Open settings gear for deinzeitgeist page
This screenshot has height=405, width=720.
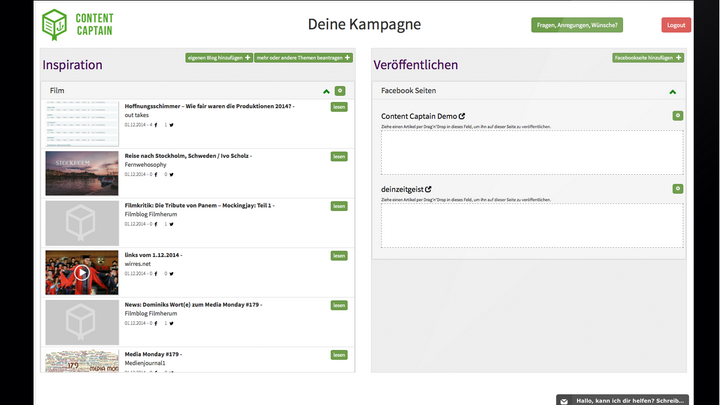678,189
